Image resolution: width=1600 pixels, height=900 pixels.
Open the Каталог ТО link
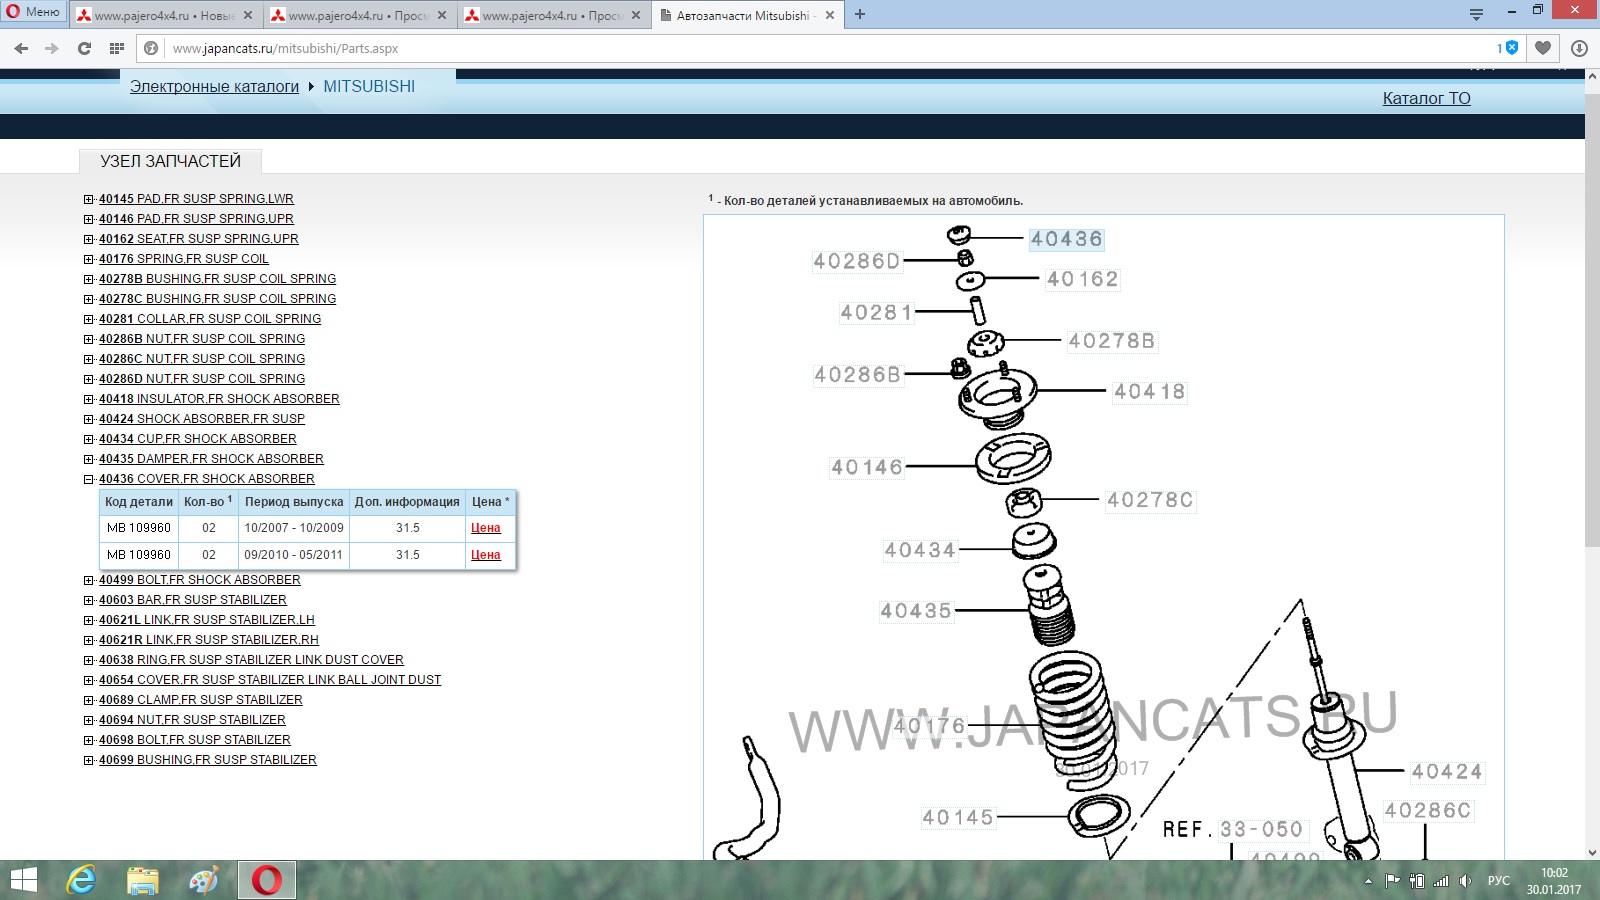coord(1426,98)
